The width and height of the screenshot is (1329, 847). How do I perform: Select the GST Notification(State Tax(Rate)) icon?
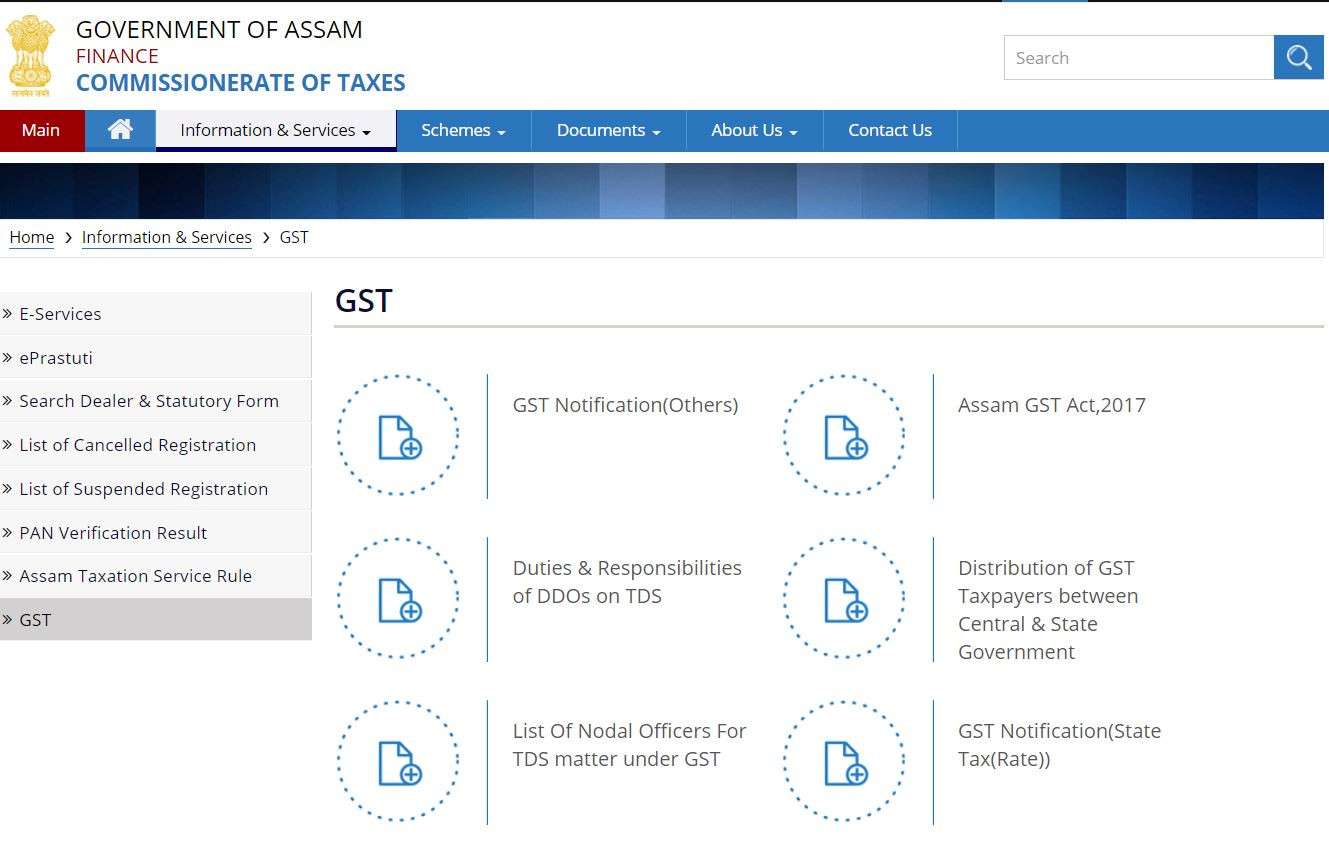[x=844, y=762]
